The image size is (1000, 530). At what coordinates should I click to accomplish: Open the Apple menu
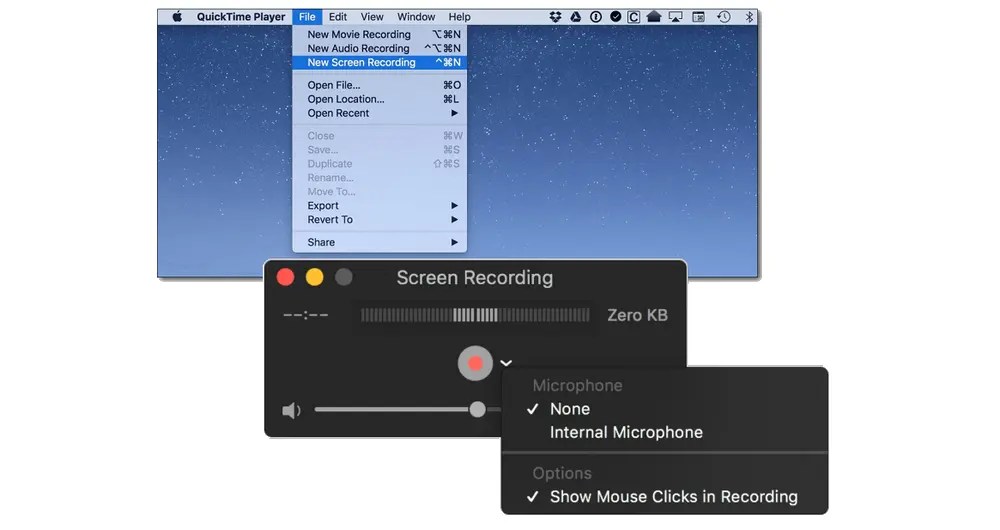pos(177,17)
